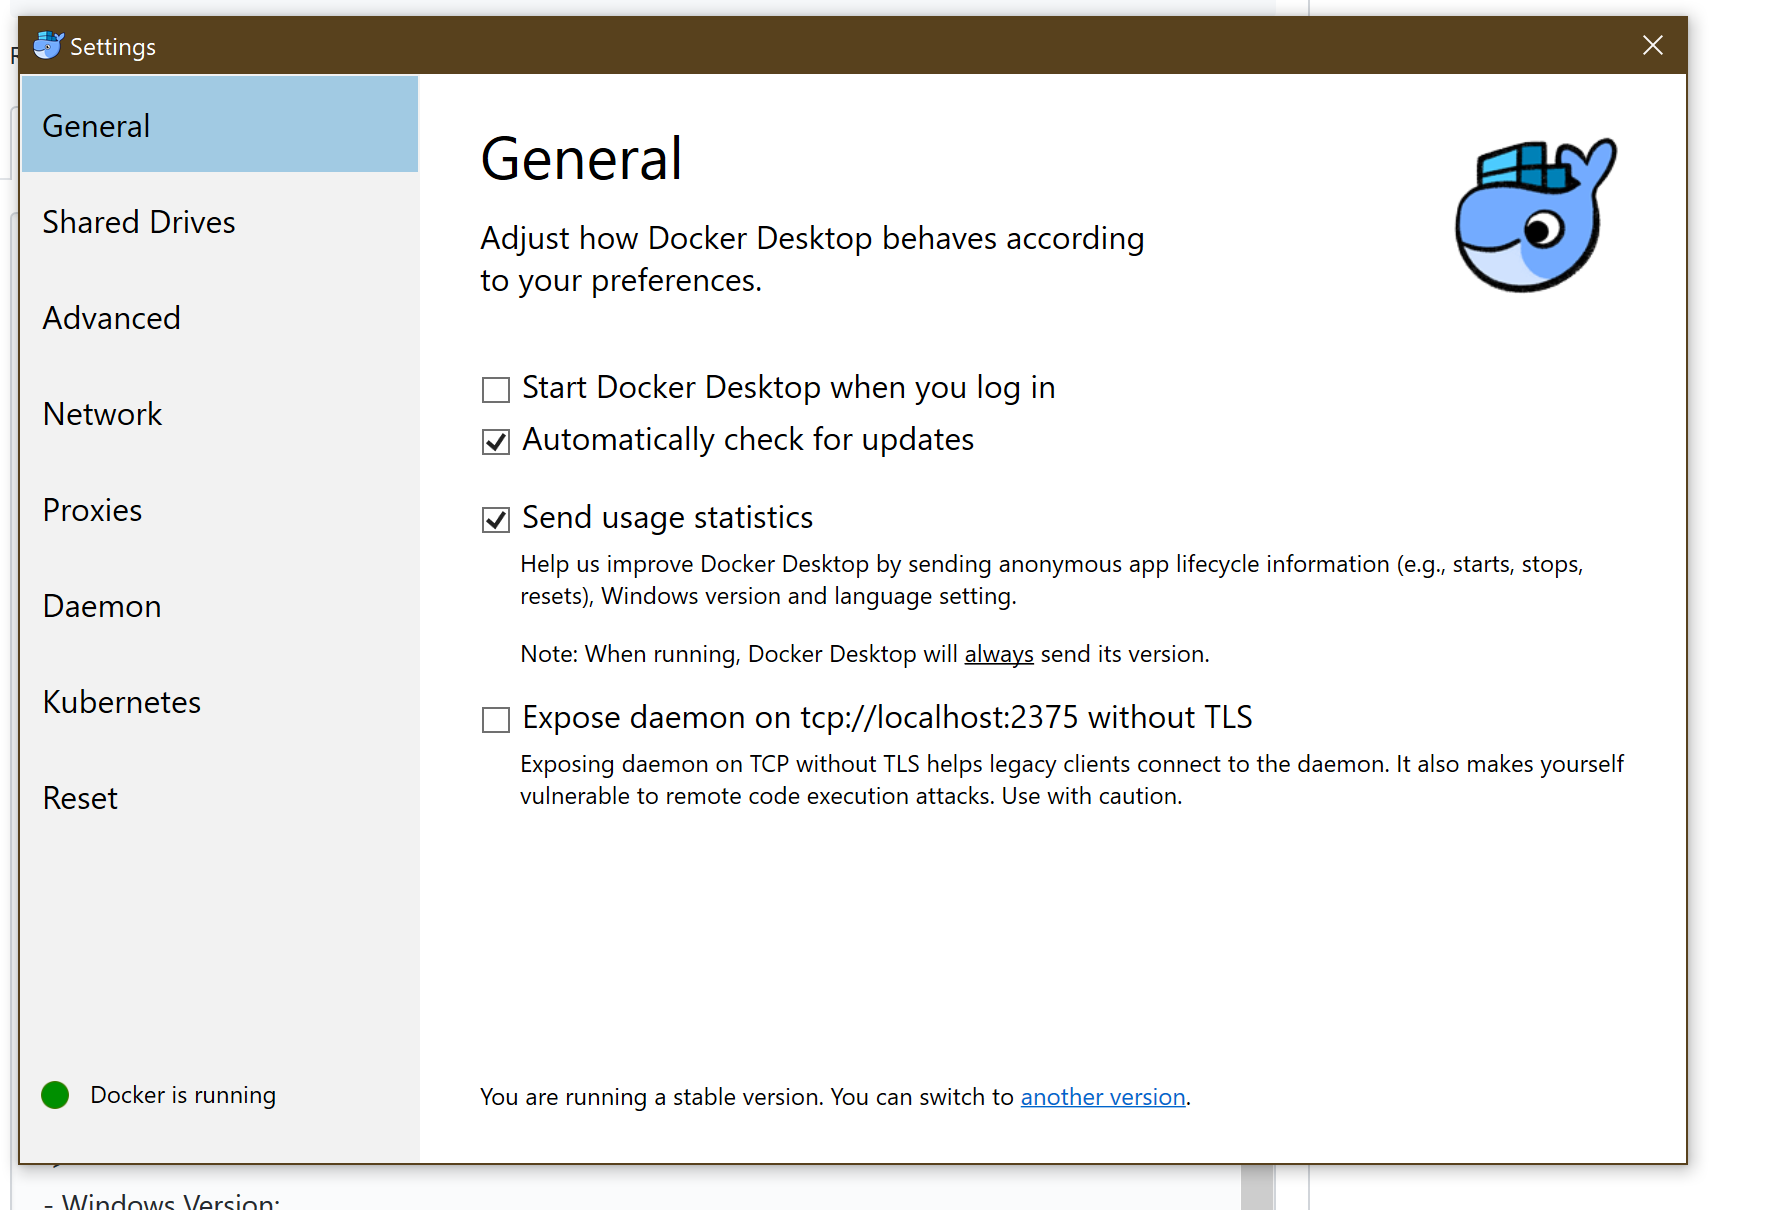Click the Docker whale icon in title bar

[48, 46]
